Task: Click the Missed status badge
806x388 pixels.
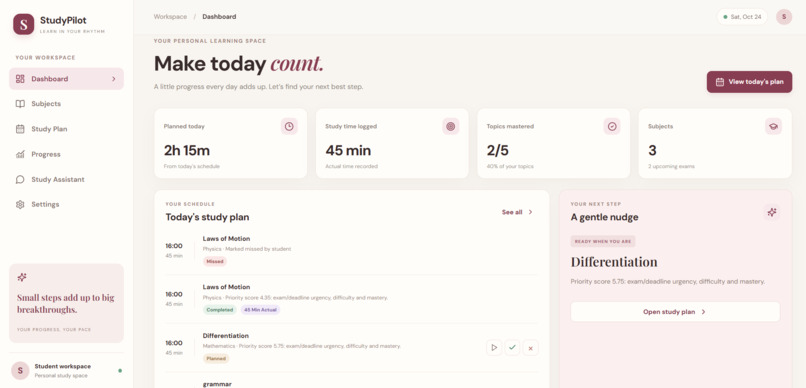Action: [x=215, y=261]
